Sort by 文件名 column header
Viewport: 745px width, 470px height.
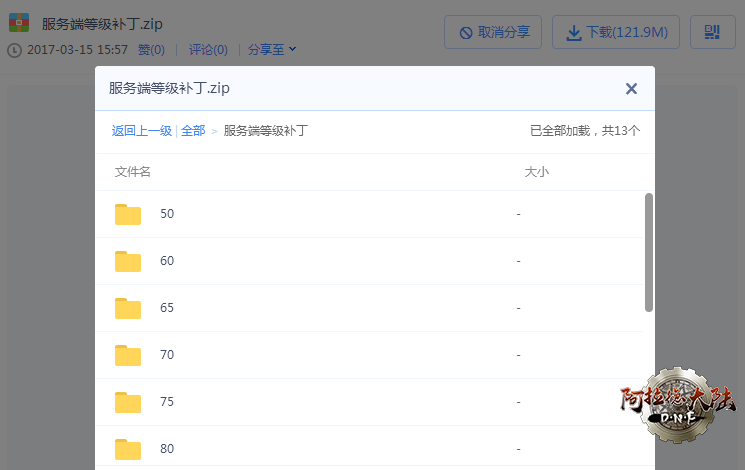tap(133, 172)
